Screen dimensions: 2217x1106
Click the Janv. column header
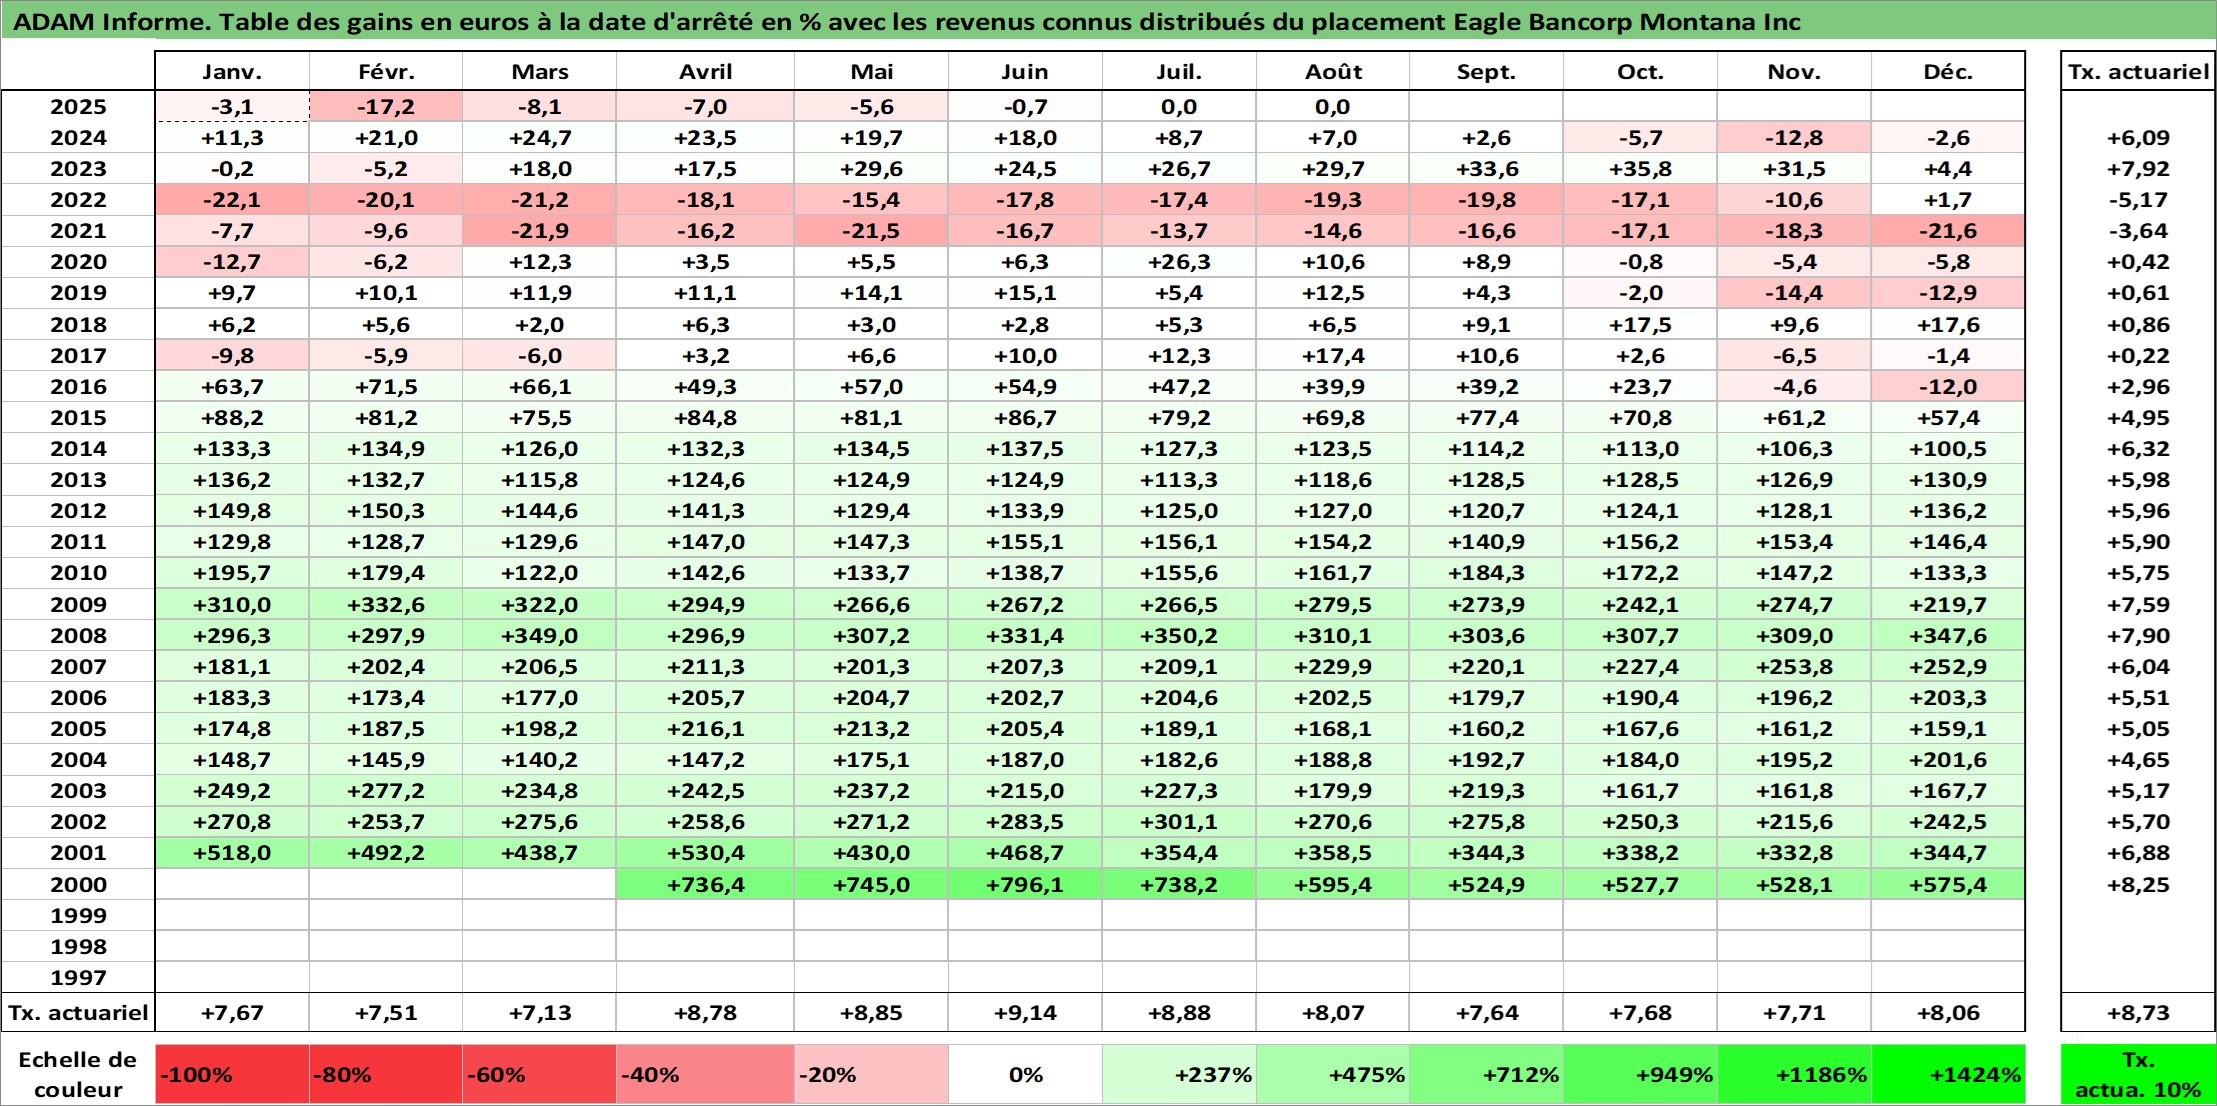click(x=232, y=71)
